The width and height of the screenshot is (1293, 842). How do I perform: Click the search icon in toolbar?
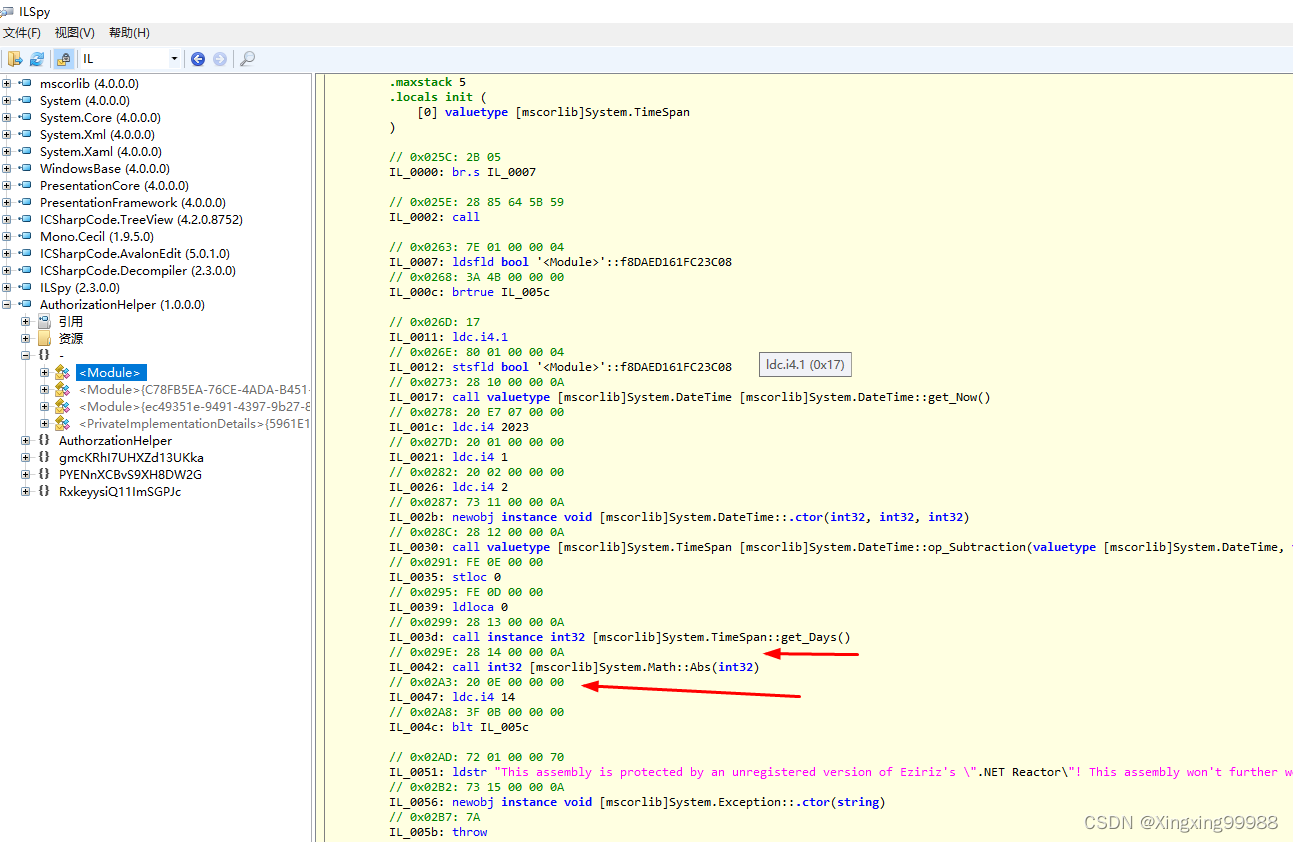point(246,59)
